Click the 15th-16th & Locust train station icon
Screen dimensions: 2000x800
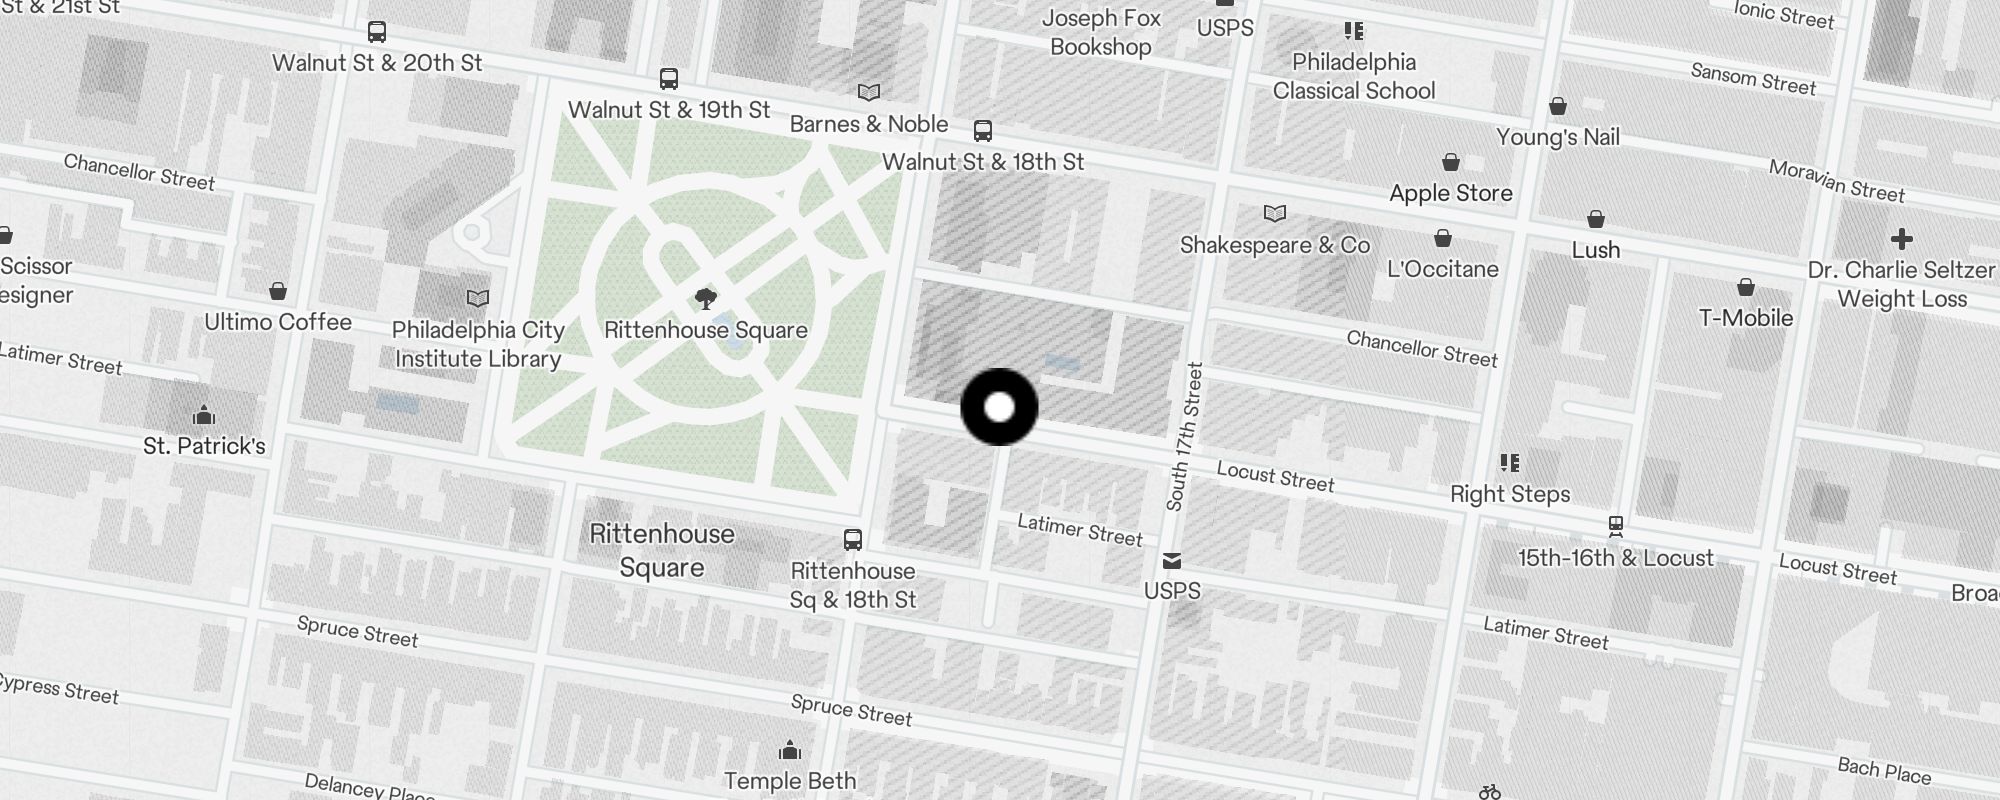[1615, 526]
